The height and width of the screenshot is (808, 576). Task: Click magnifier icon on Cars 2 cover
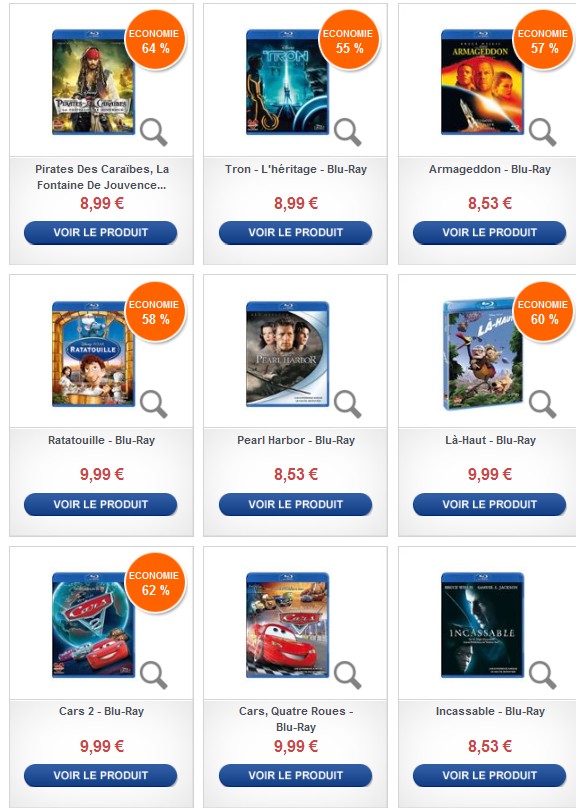coord(154,675)
